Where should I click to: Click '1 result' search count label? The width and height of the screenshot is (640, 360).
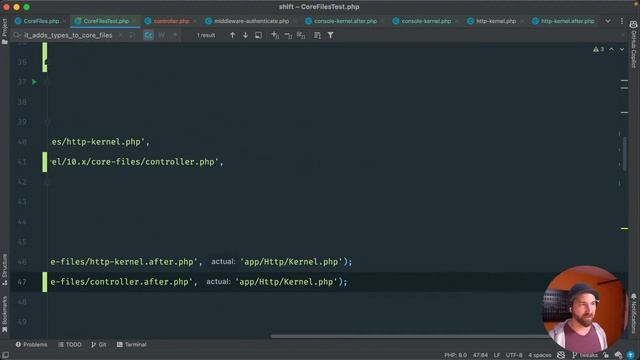tap(206, 36)
